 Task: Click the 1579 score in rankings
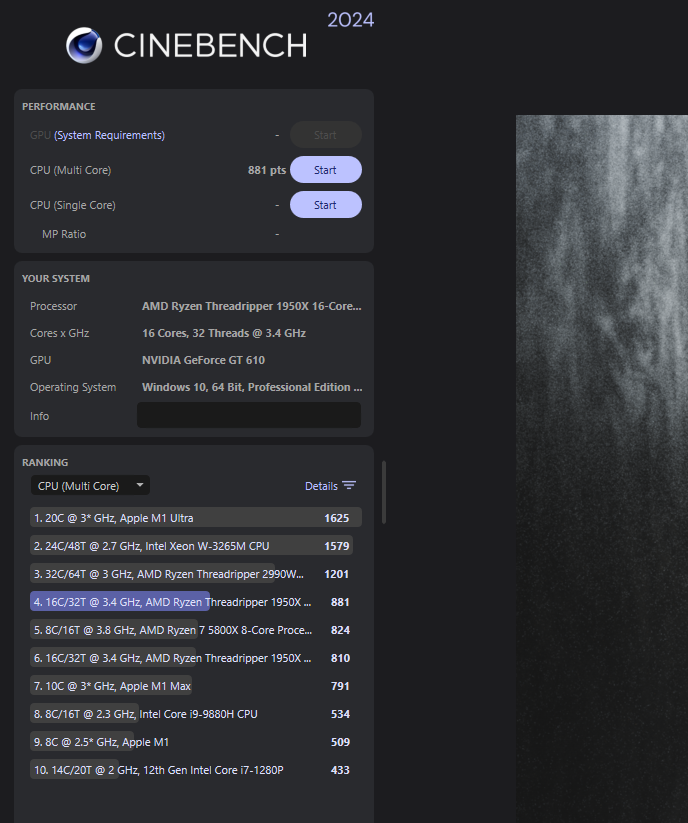[336, 546]
